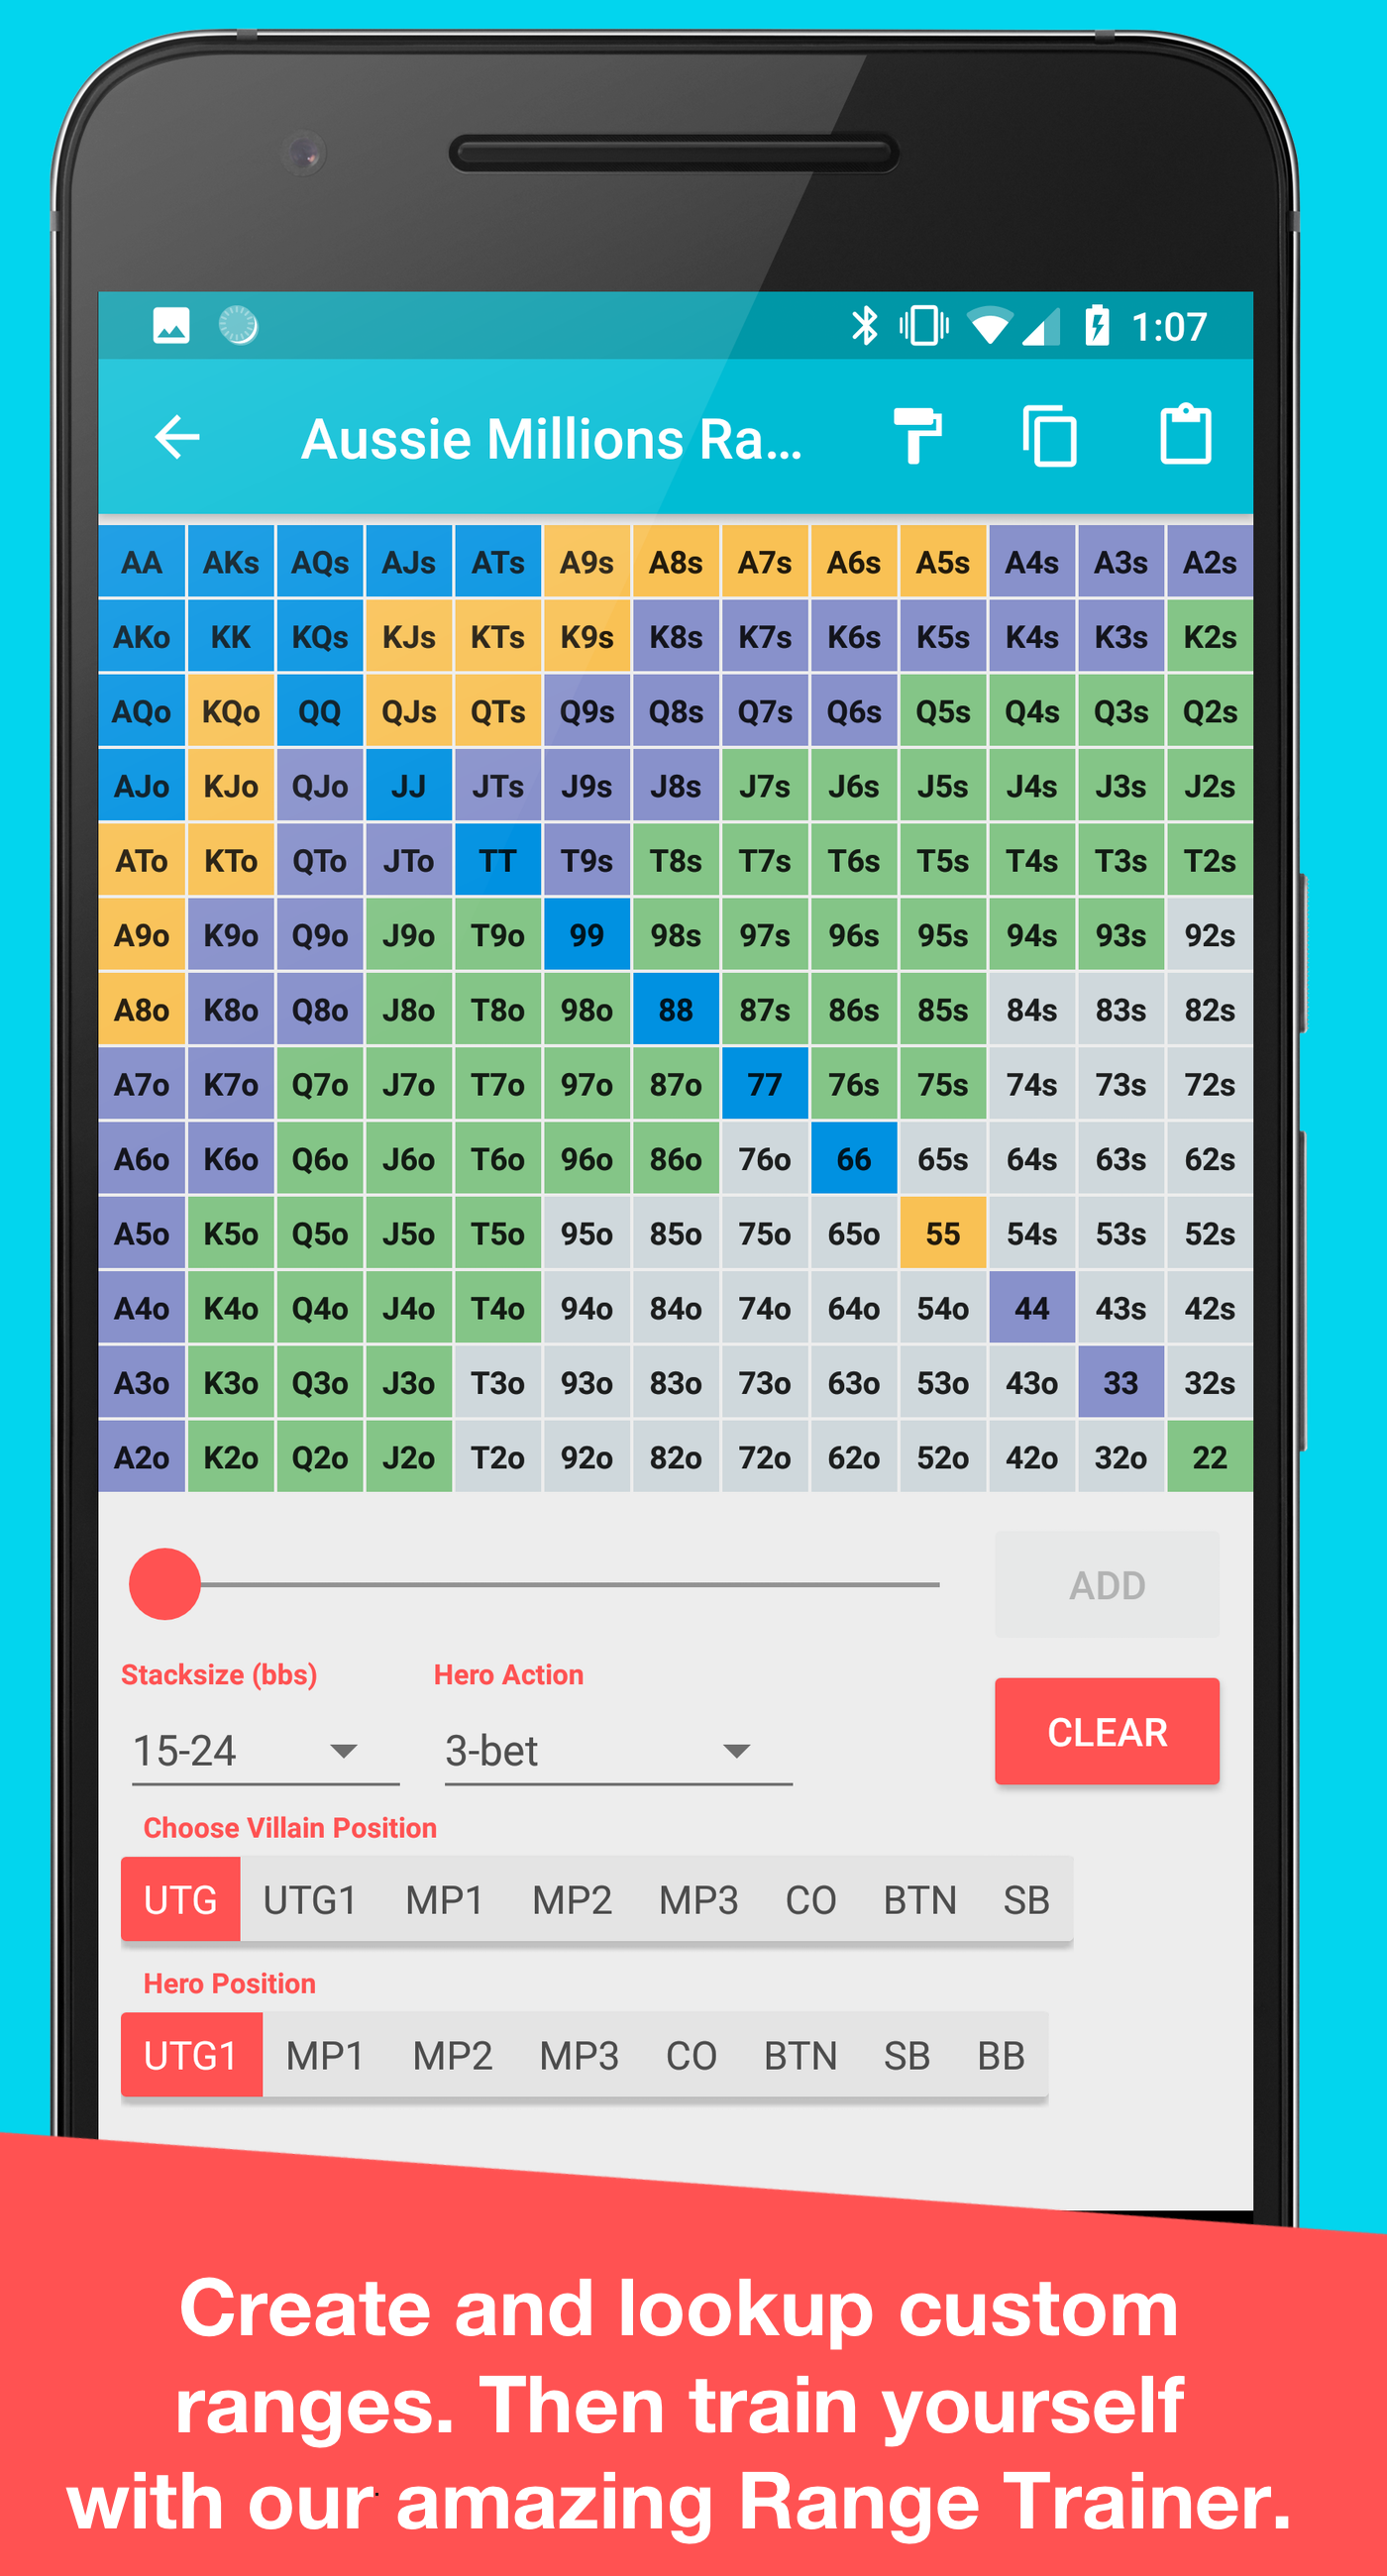
Task: Select the TT hand cell
Action: point(498,860)
